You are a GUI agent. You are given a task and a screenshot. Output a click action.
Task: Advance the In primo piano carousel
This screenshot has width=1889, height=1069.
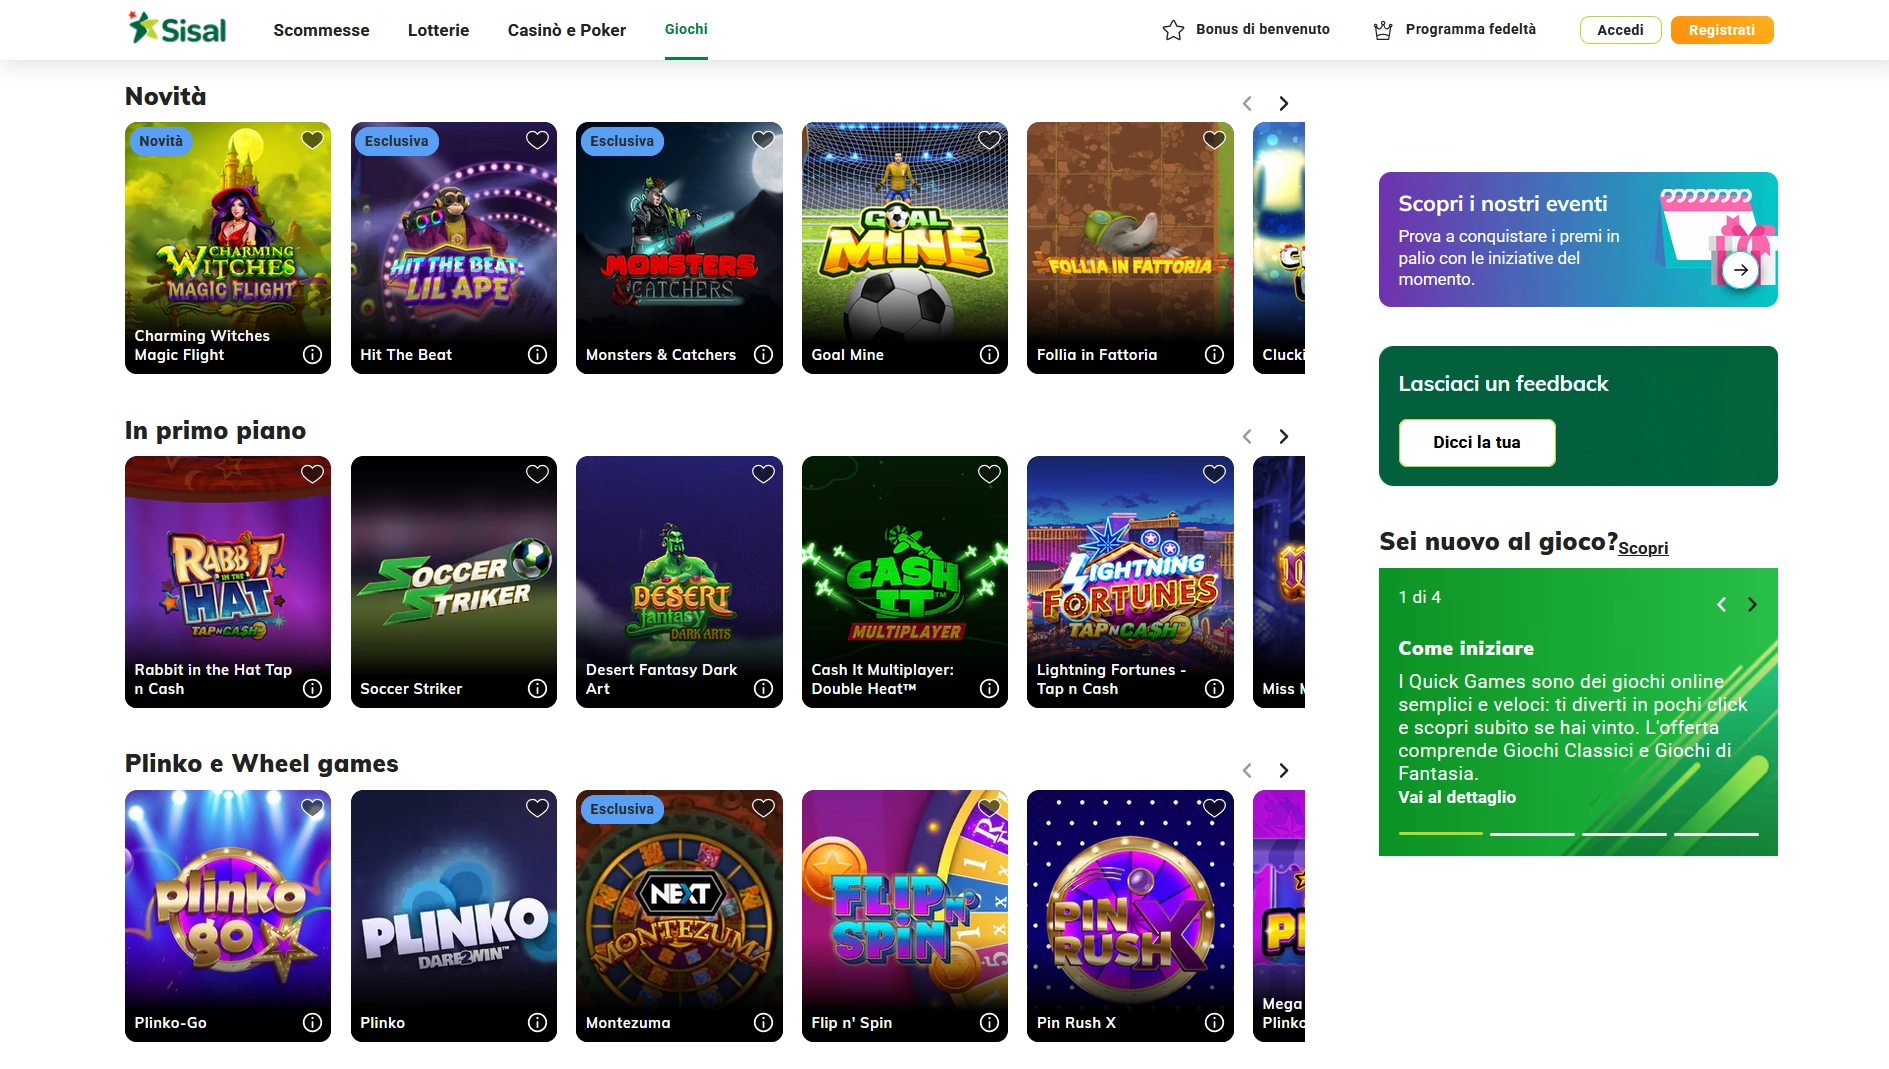[x=1283, y=437]
